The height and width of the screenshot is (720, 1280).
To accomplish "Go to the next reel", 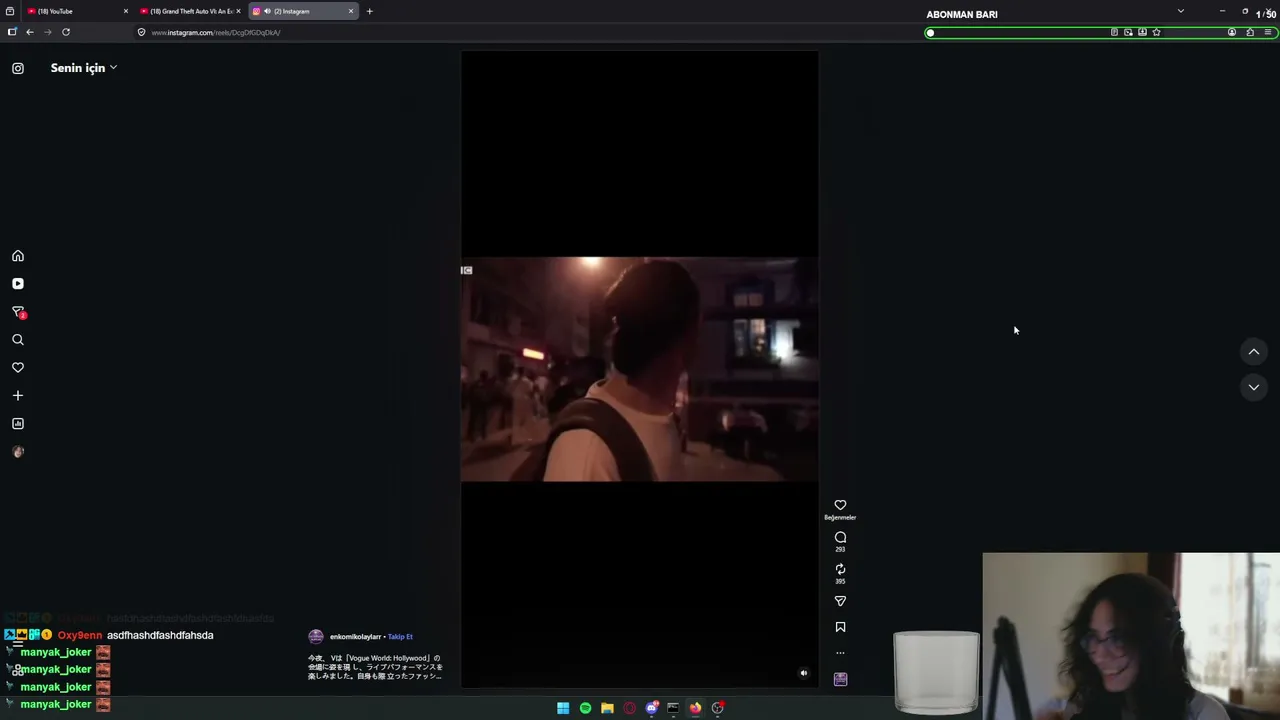I will point(1253,387).
